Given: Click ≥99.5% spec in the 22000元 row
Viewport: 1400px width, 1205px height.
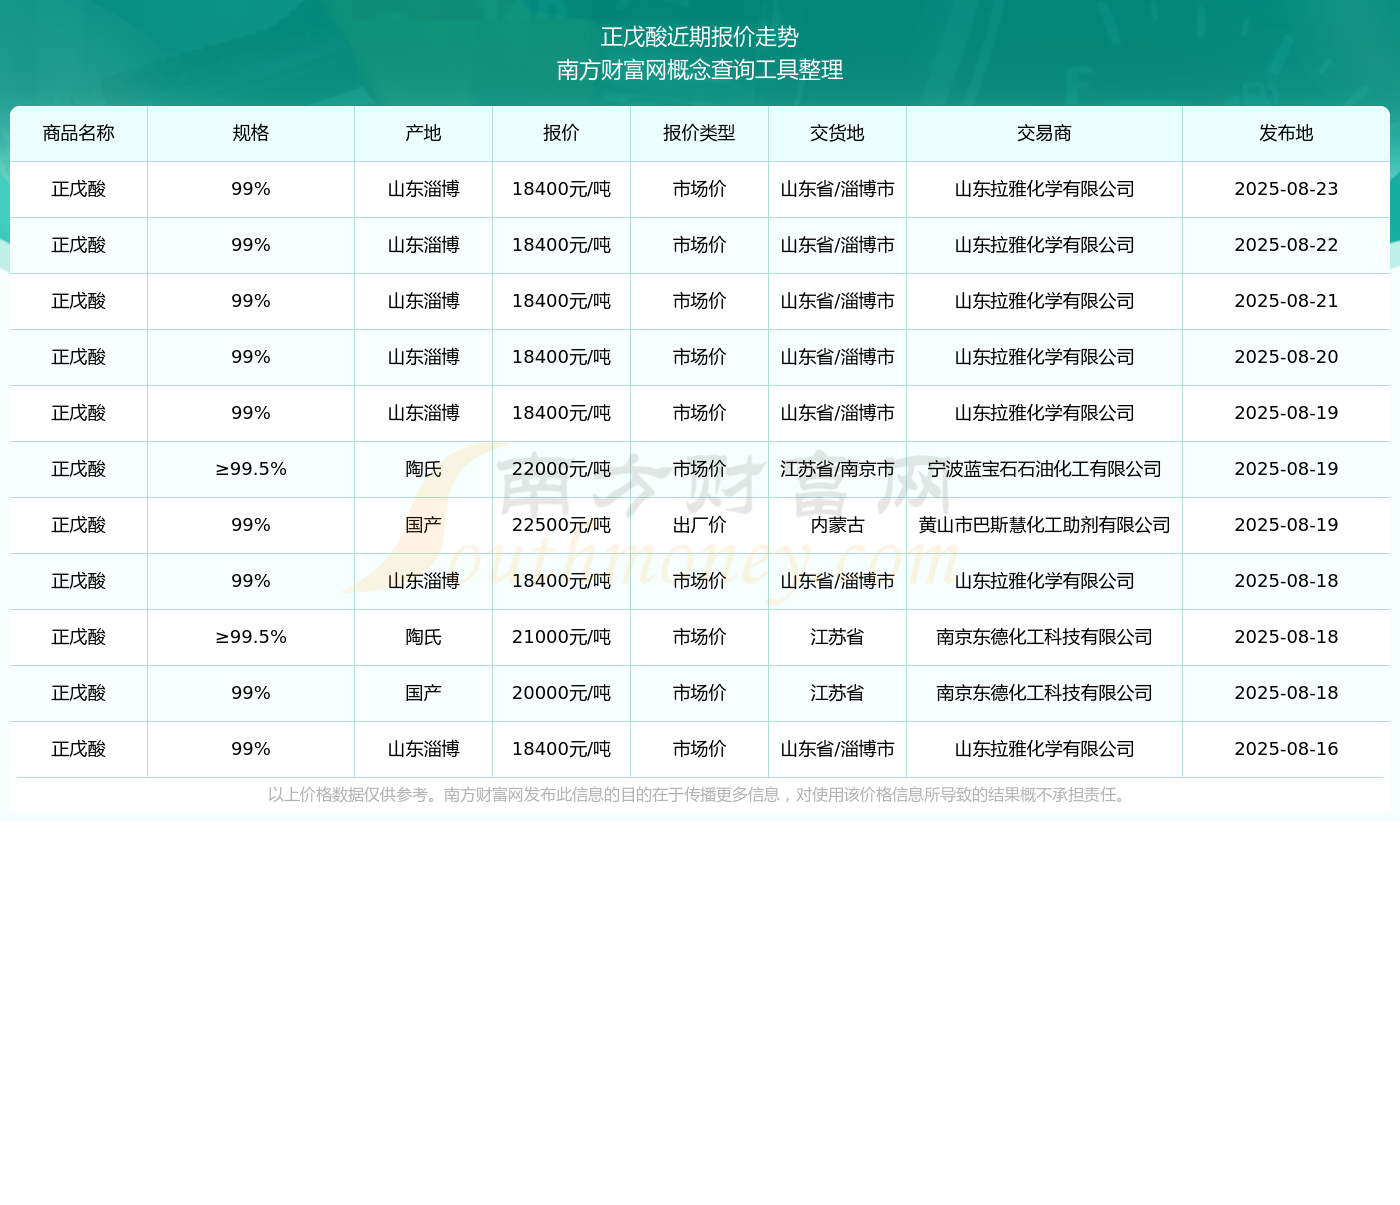Looking at the screenshot, I should point(251,469).
